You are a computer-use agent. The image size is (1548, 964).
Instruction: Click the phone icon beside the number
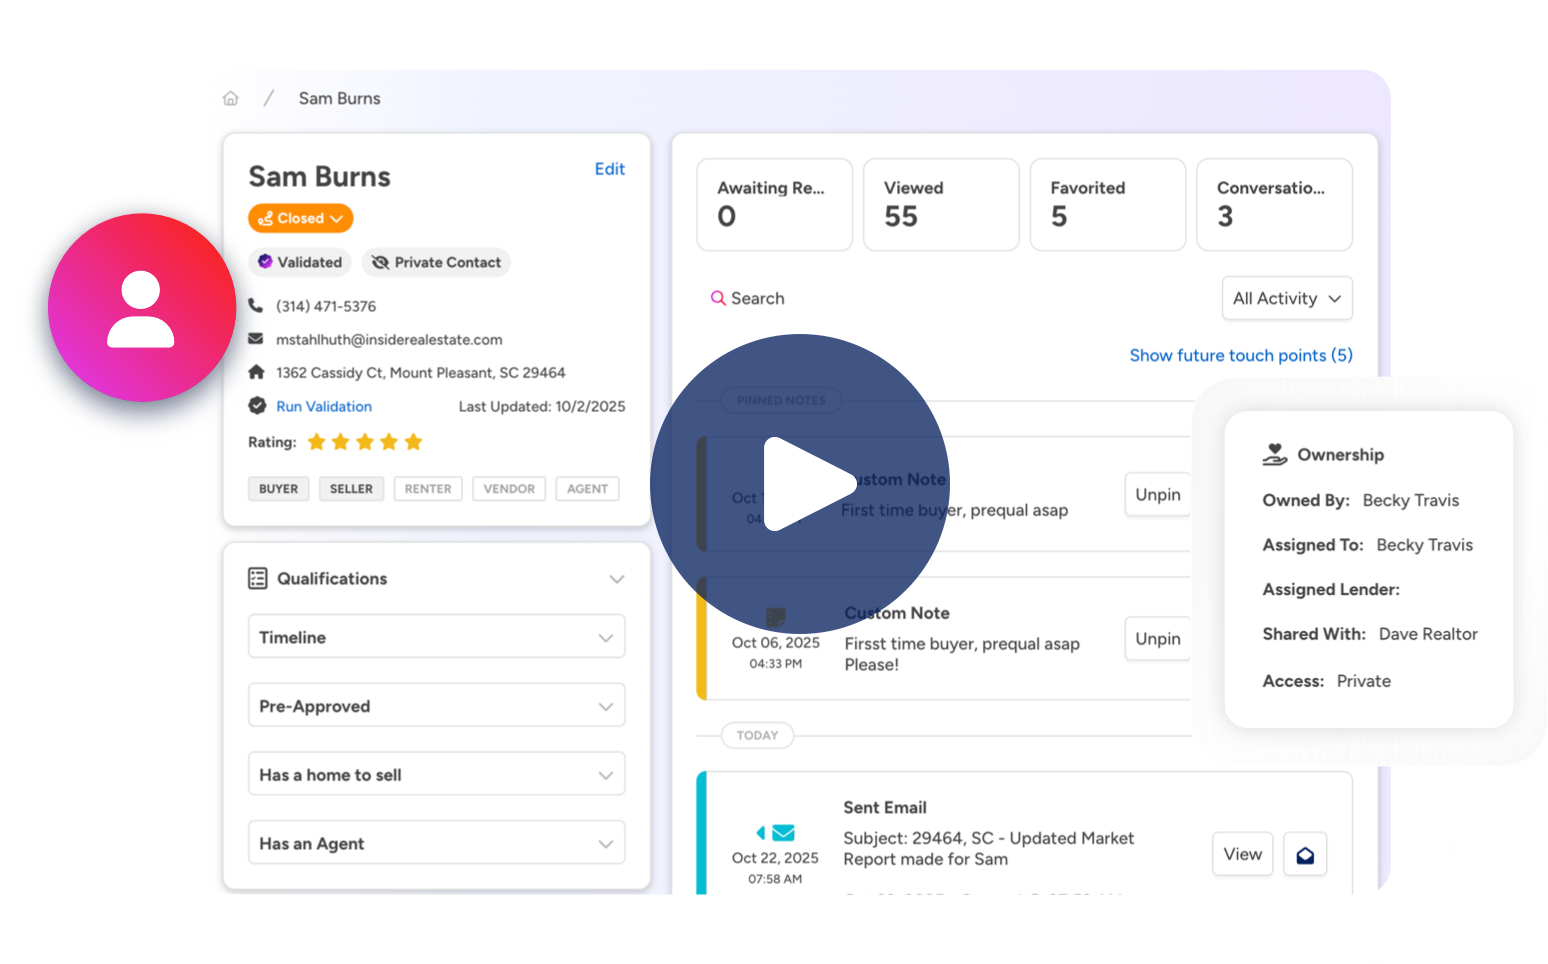(256, 306)
